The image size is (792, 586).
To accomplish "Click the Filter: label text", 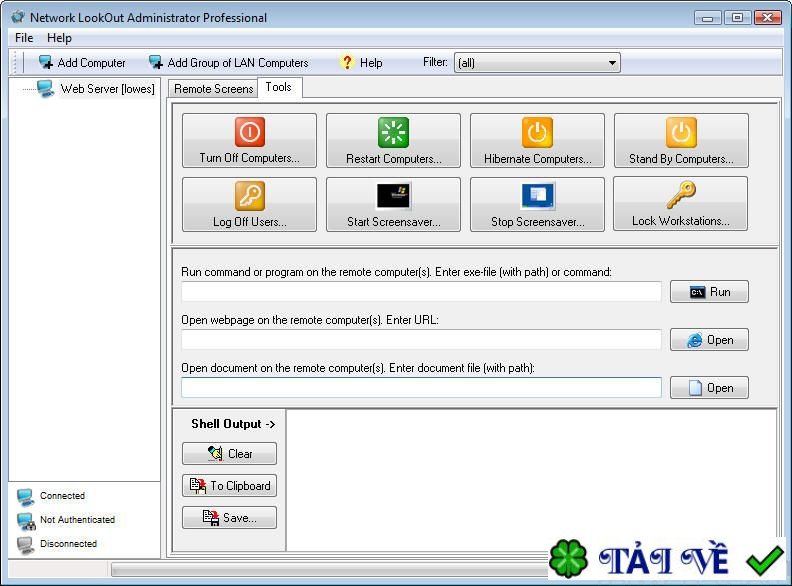I will coord(435,62).
